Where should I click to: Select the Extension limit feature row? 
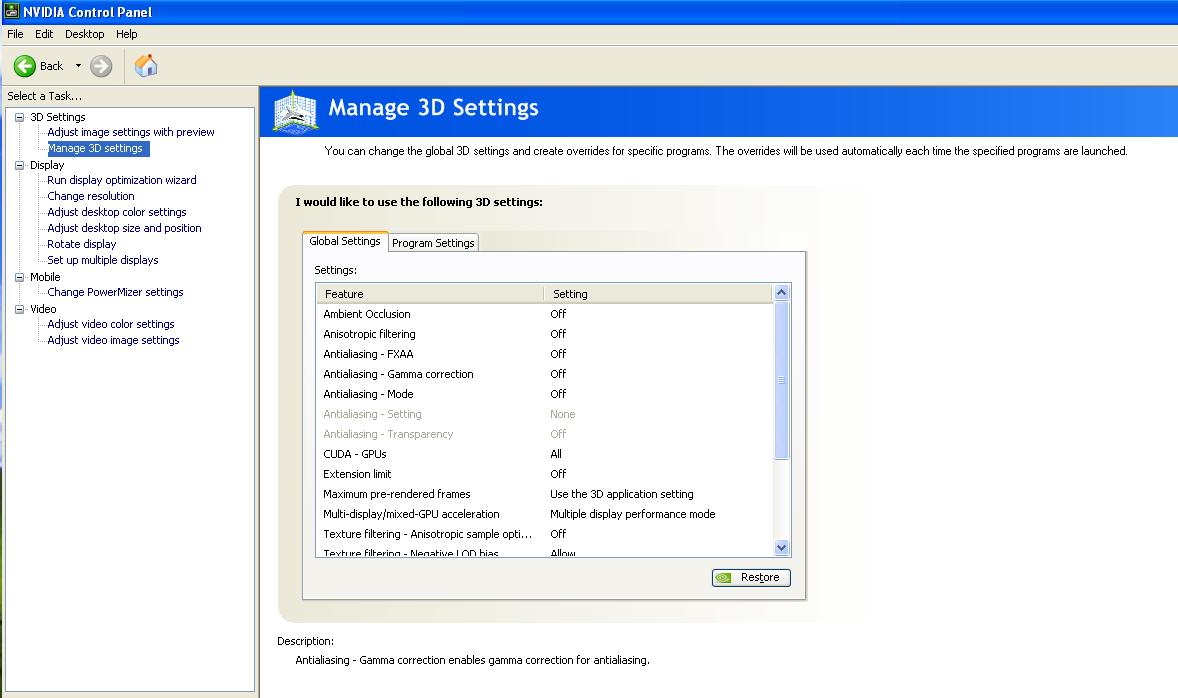point(545,474)
